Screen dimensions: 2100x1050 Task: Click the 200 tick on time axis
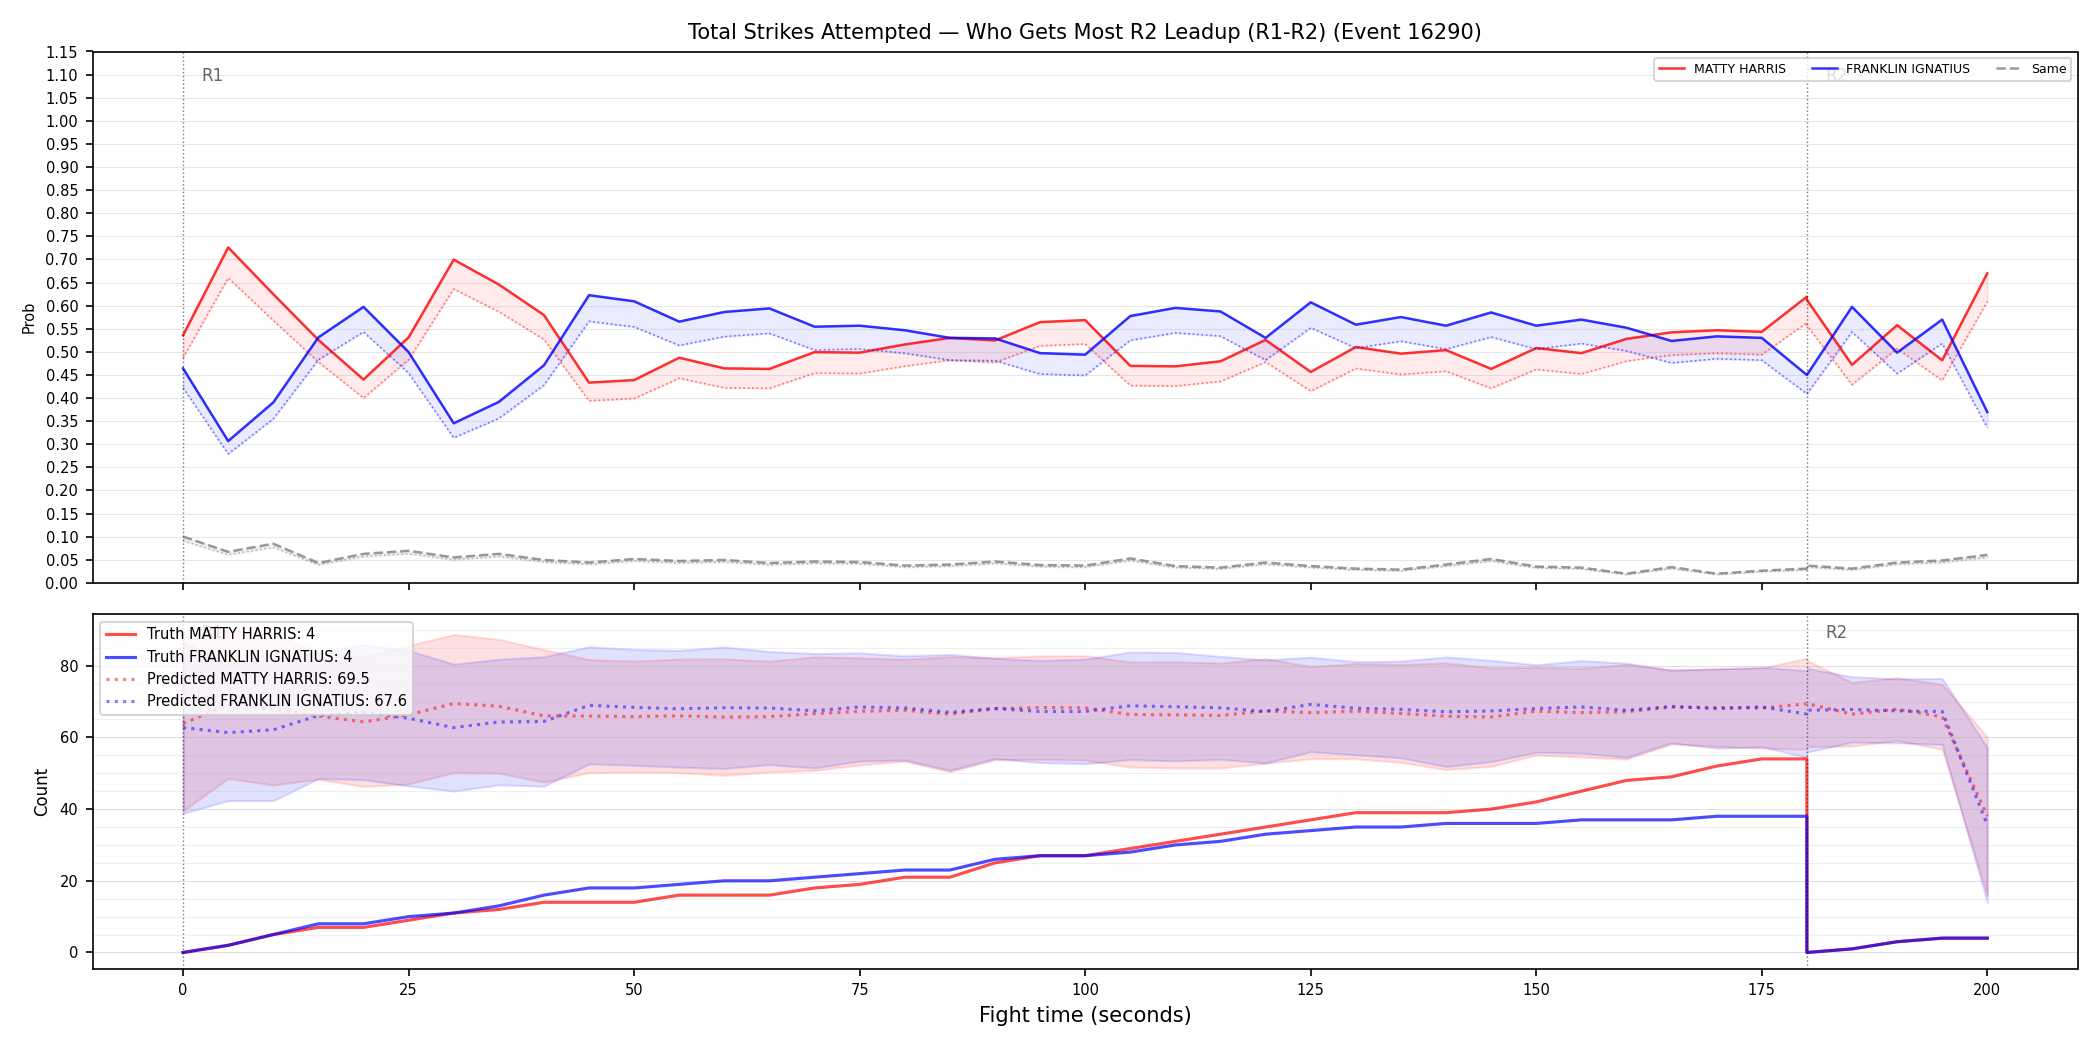point(1987,990)
